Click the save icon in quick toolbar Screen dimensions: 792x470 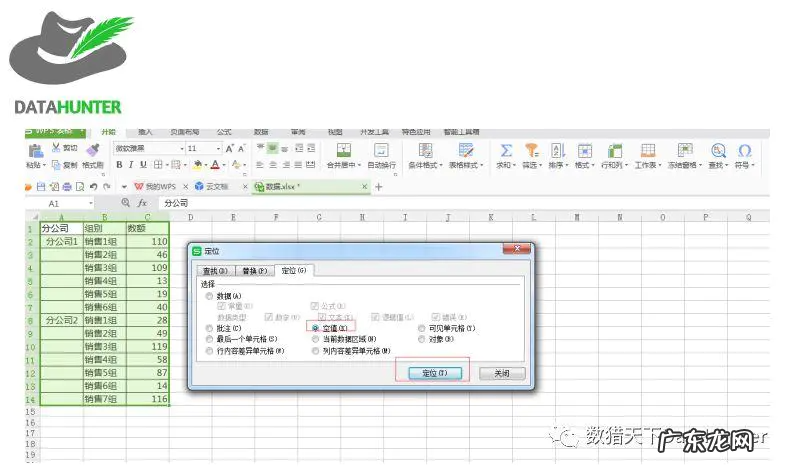[x=41, y=187]
